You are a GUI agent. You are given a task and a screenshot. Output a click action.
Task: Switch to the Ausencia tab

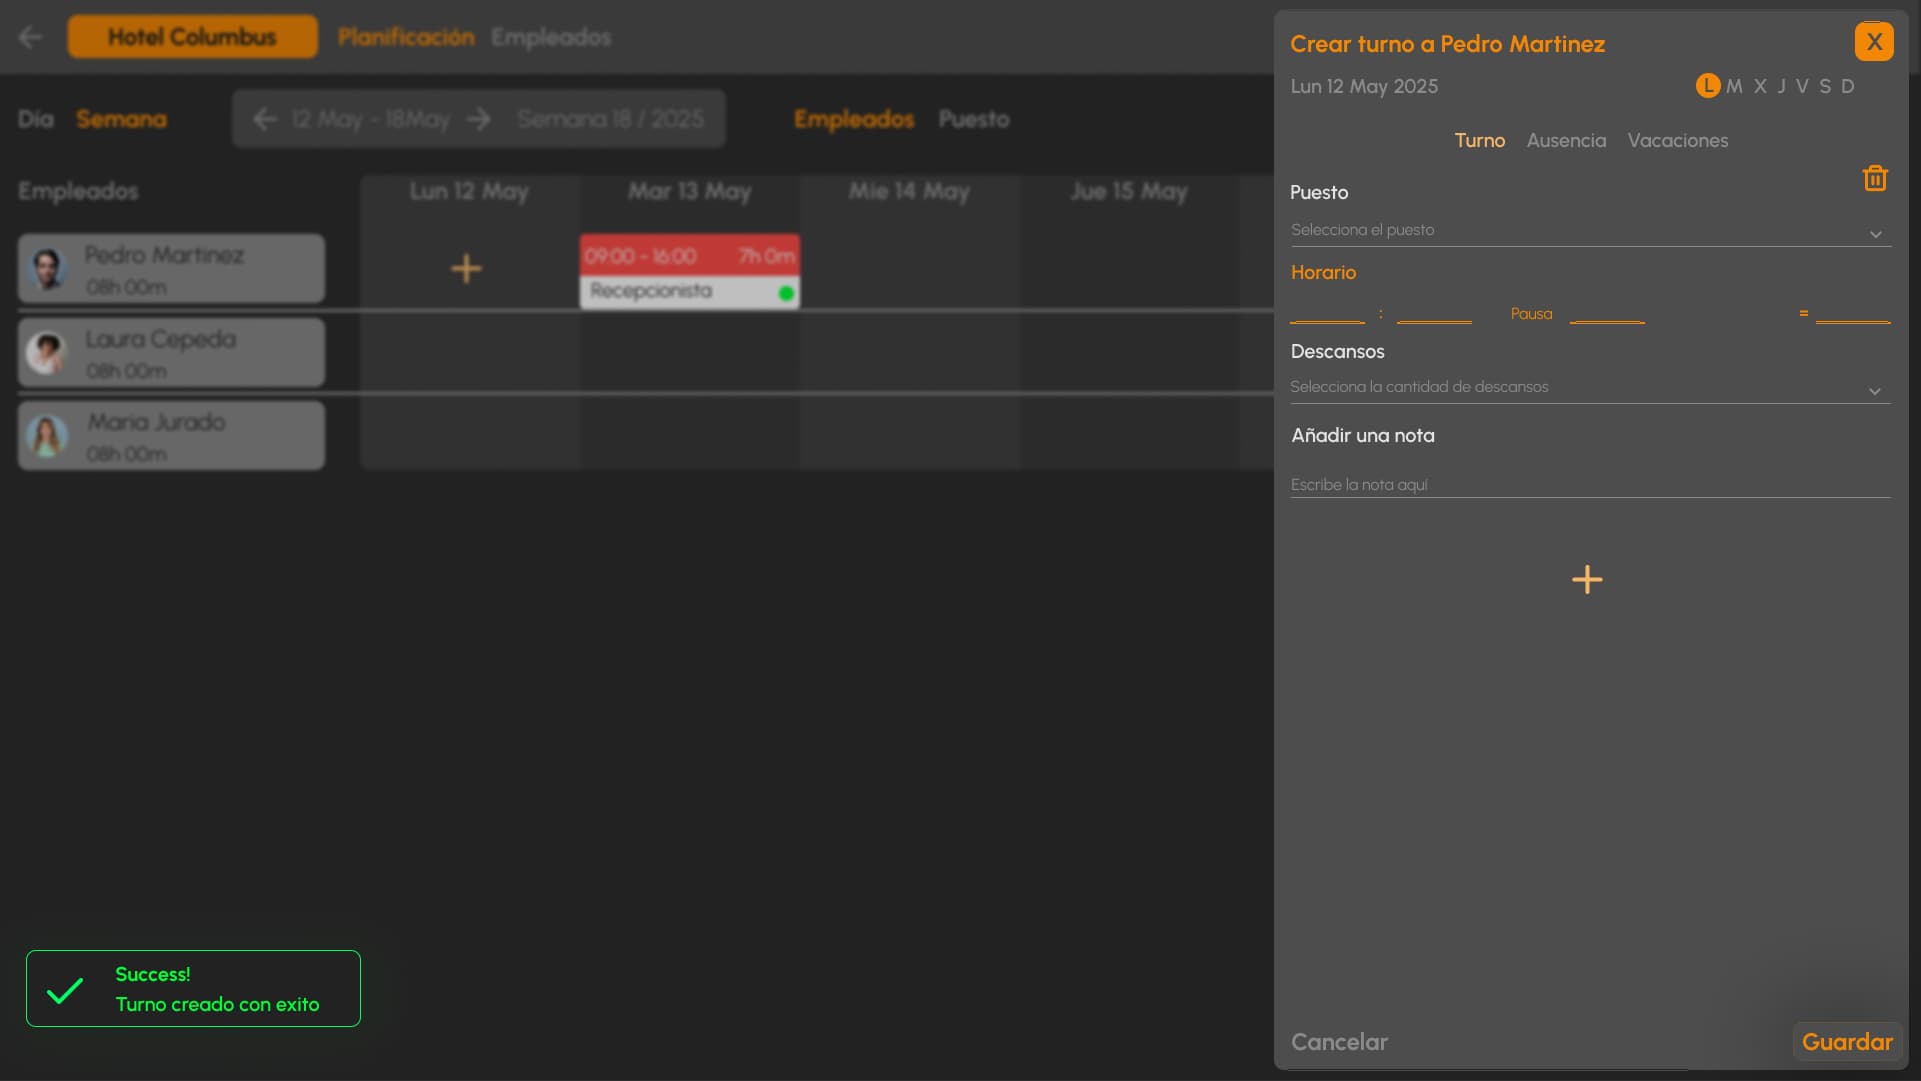tap(1566, 141)
